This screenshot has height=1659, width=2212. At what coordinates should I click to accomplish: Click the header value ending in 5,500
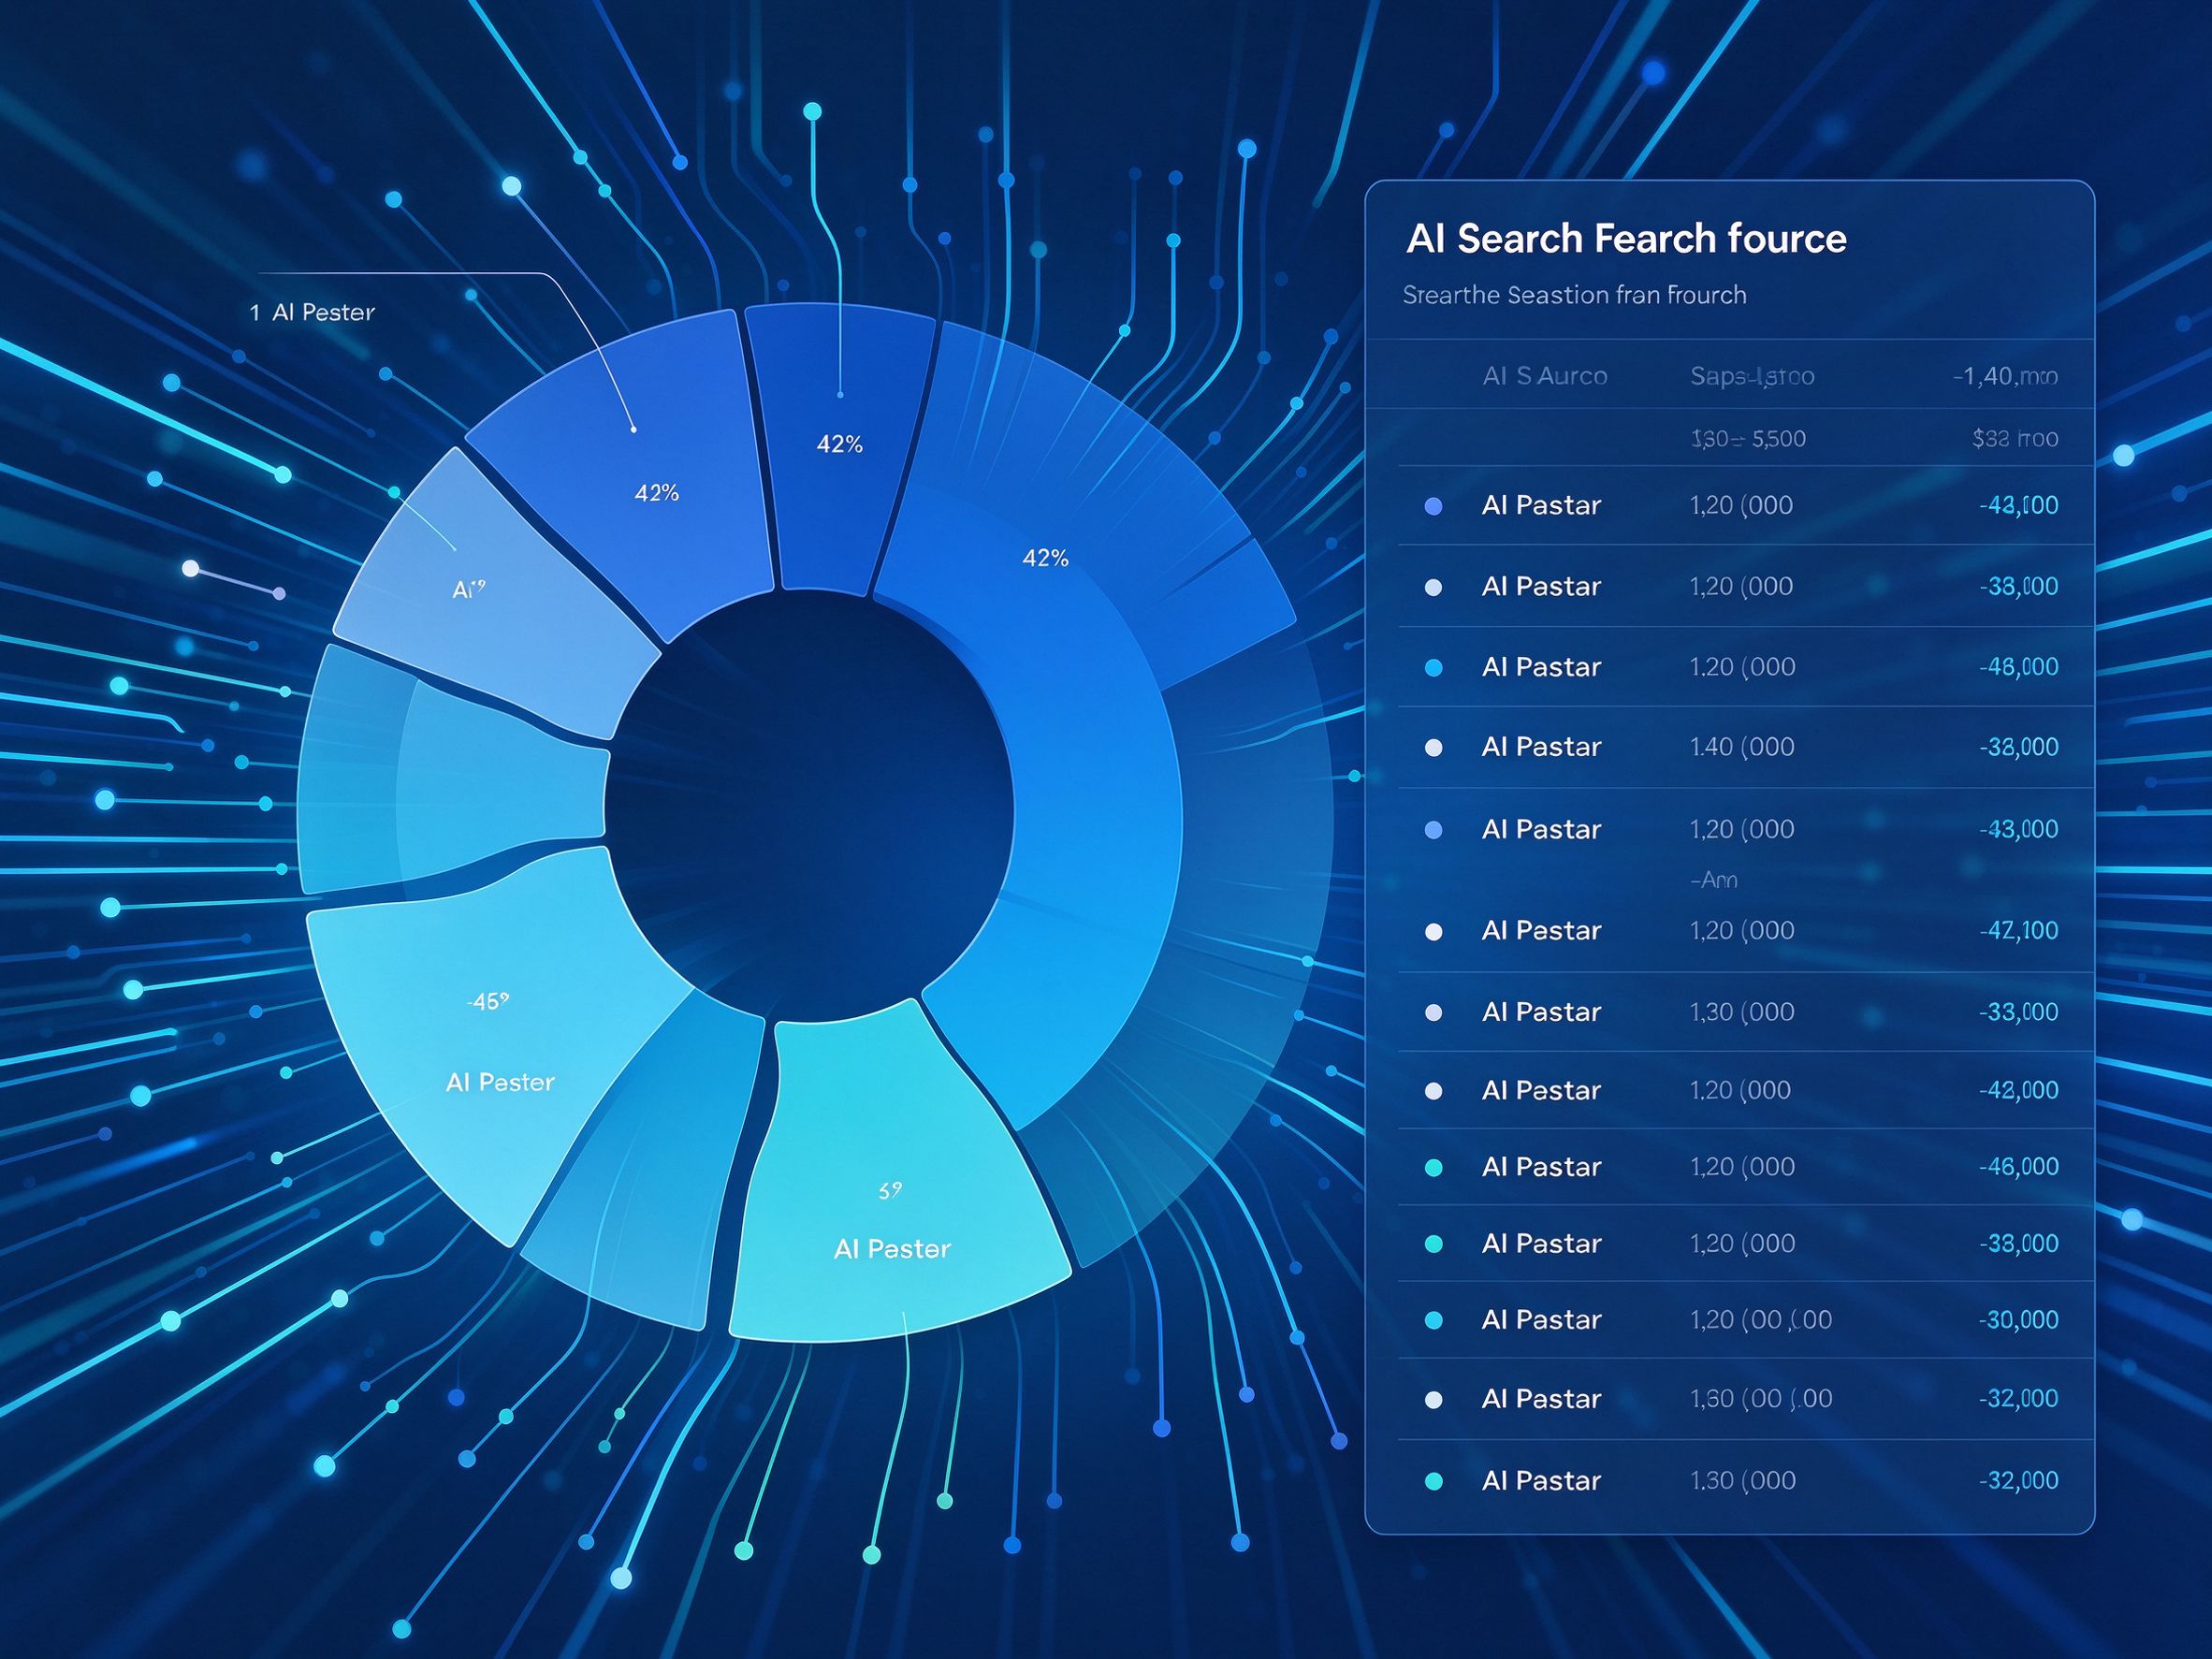1748,438
